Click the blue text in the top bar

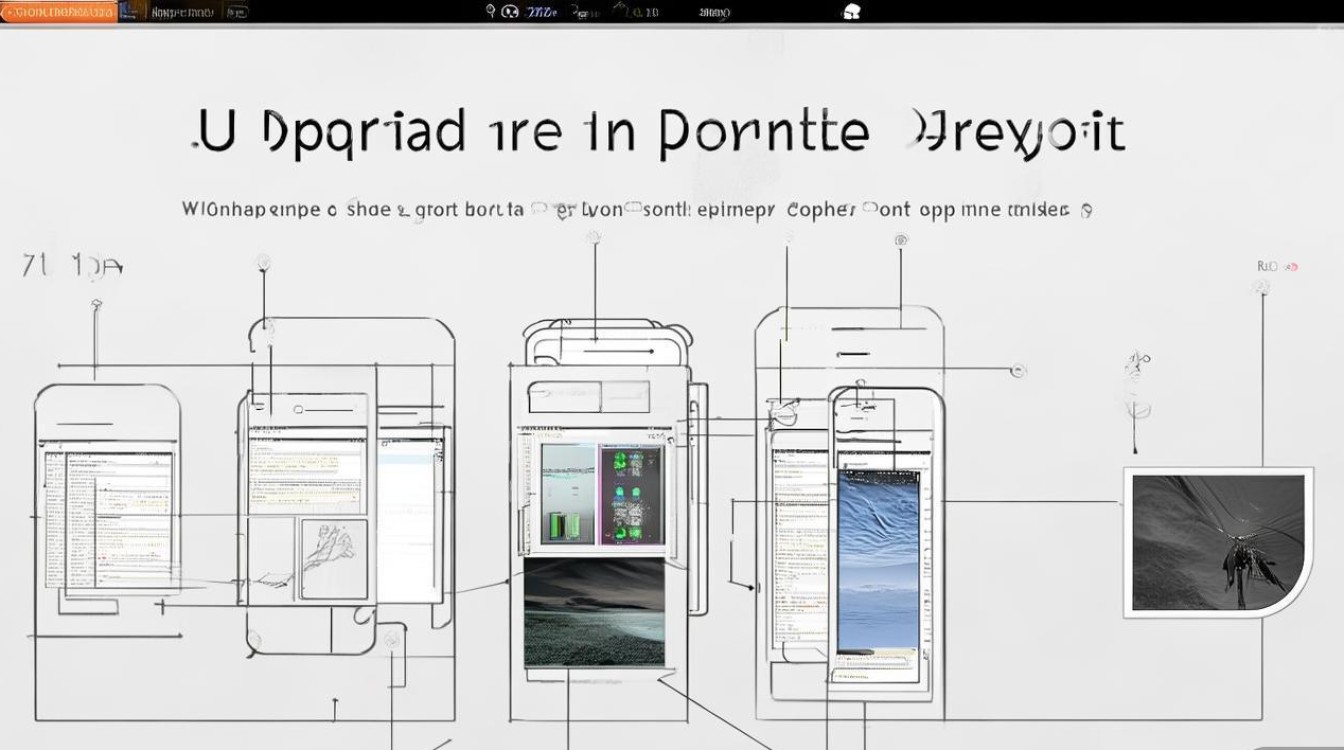point(541,12)
